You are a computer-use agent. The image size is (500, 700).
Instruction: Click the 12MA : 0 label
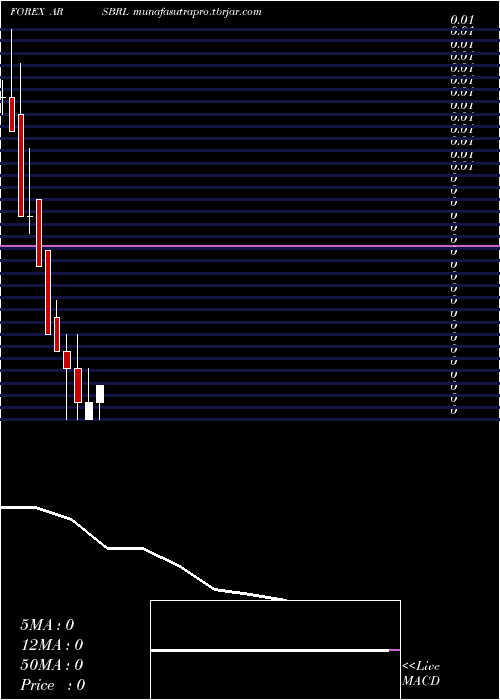click(52, 645)
